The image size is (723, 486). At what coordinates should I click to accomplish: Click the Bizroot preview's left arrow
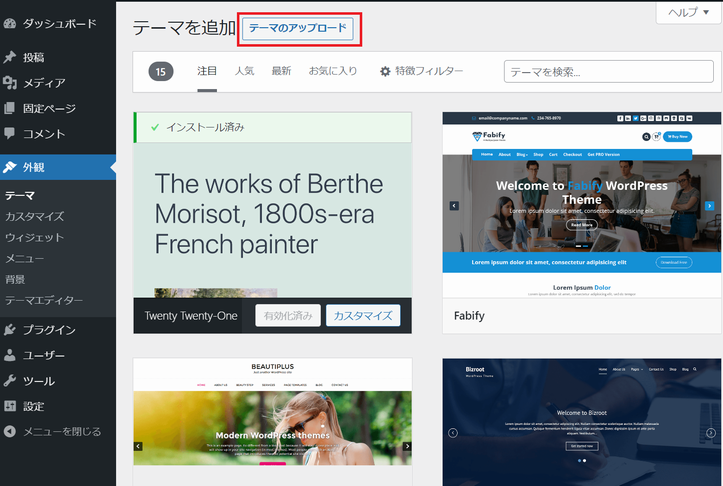click(453, 433)
